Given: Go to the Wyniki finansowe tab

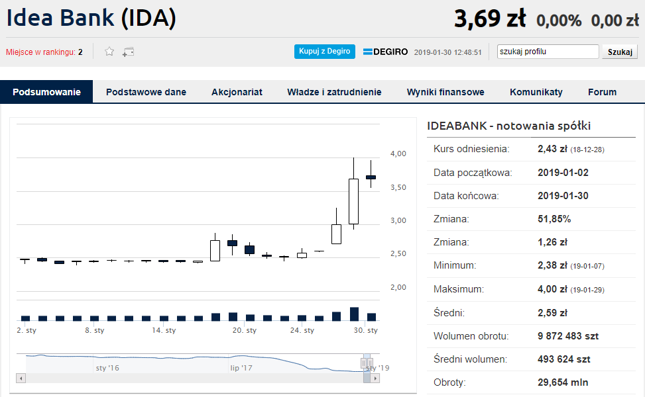Looking at the screenshot, I should point(445,92).
